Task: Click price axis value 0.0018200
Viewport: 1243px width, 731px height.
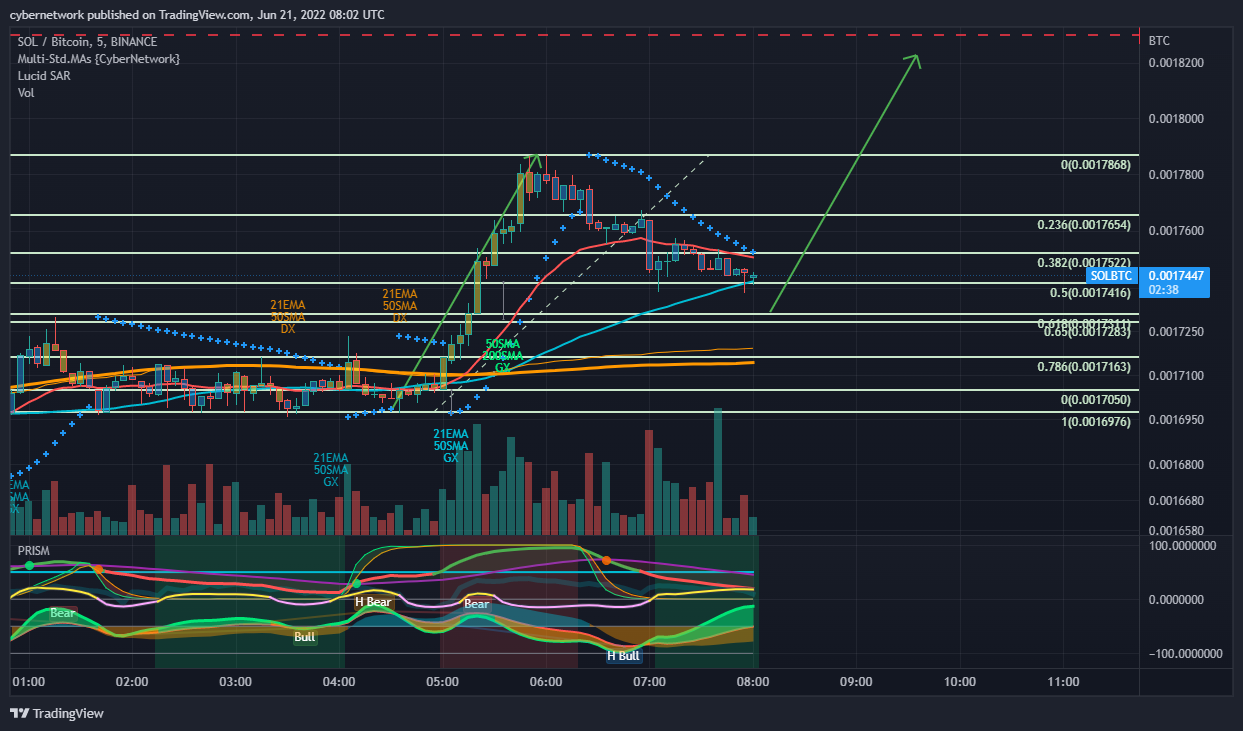Action: pyautogui.click(x=1176, y=63)
